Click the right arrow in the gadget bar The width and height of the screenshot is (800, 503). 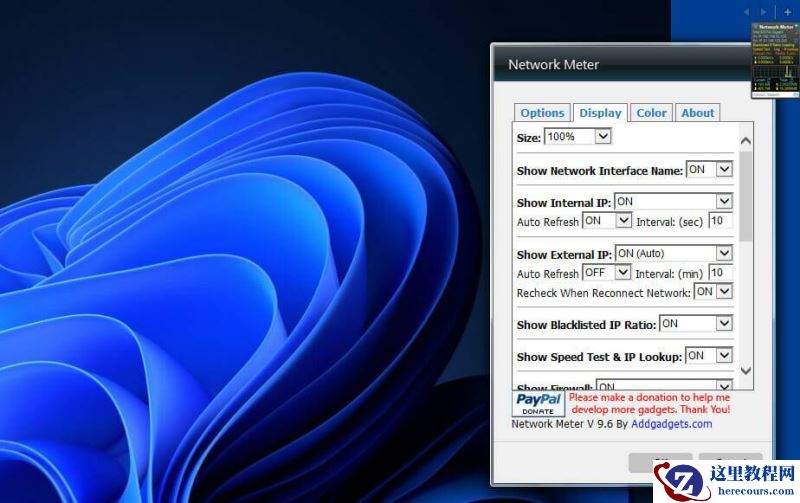763,12
